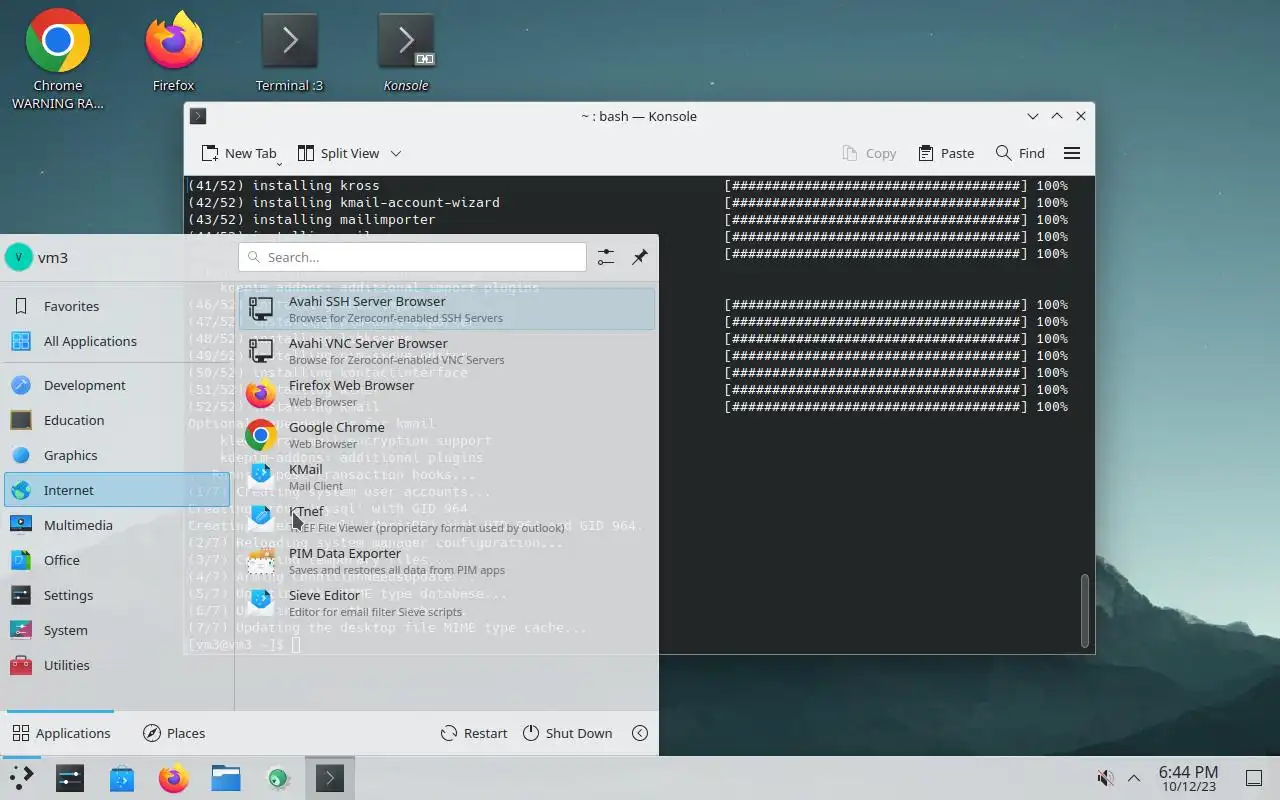Launch Google Chrome from menu
The image size is (1280, 800).
click(447, 435)
